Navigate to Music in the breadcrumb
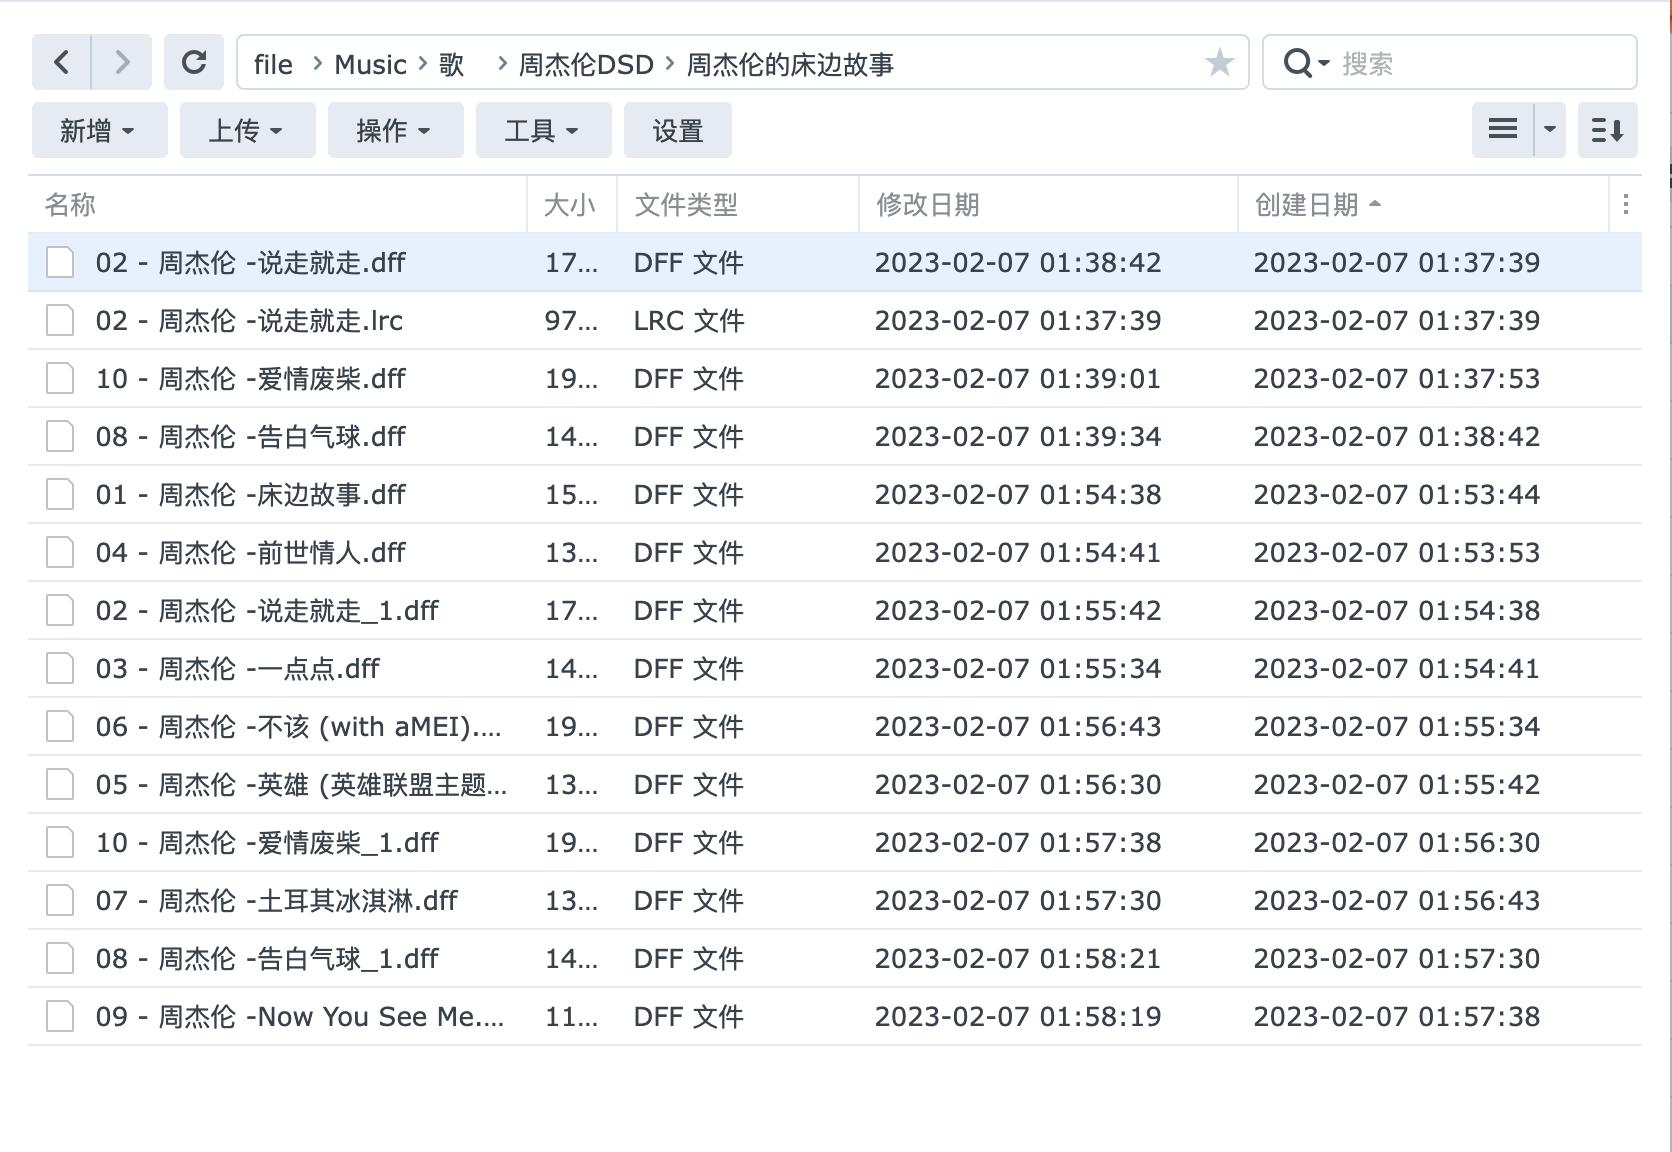 point(369,64)
